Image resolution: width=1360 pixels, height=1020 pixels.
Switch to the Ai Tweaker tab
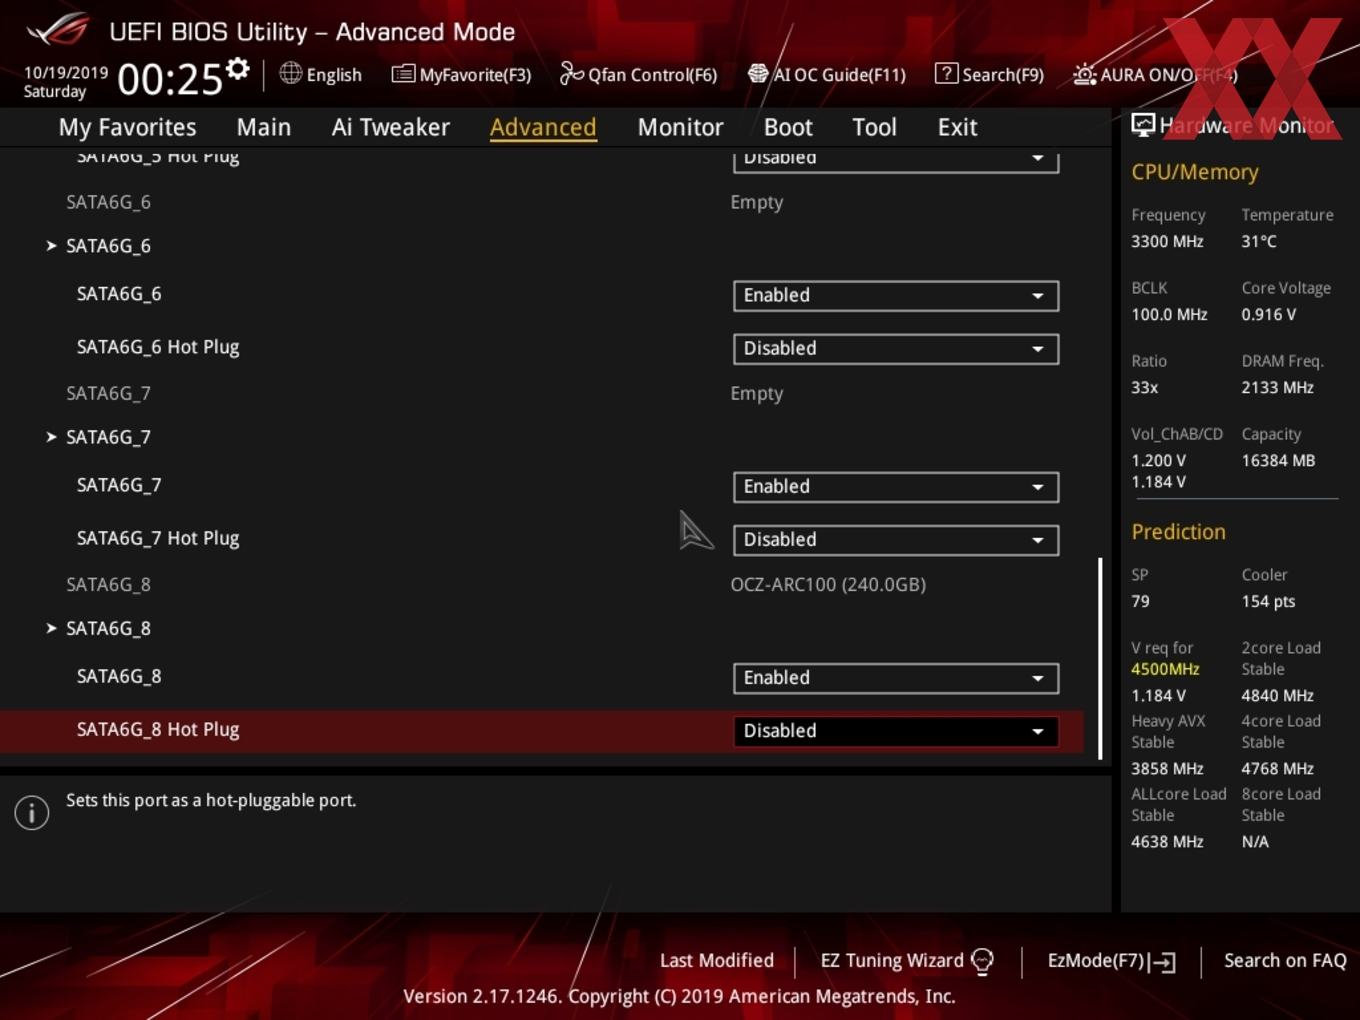pos(391,127)
